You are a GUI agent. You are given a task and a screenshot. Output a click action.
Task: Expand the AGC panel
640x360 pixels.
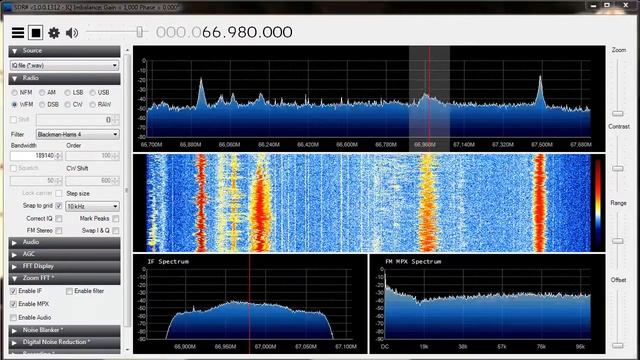pyautogui.click(x=64, y=254)
